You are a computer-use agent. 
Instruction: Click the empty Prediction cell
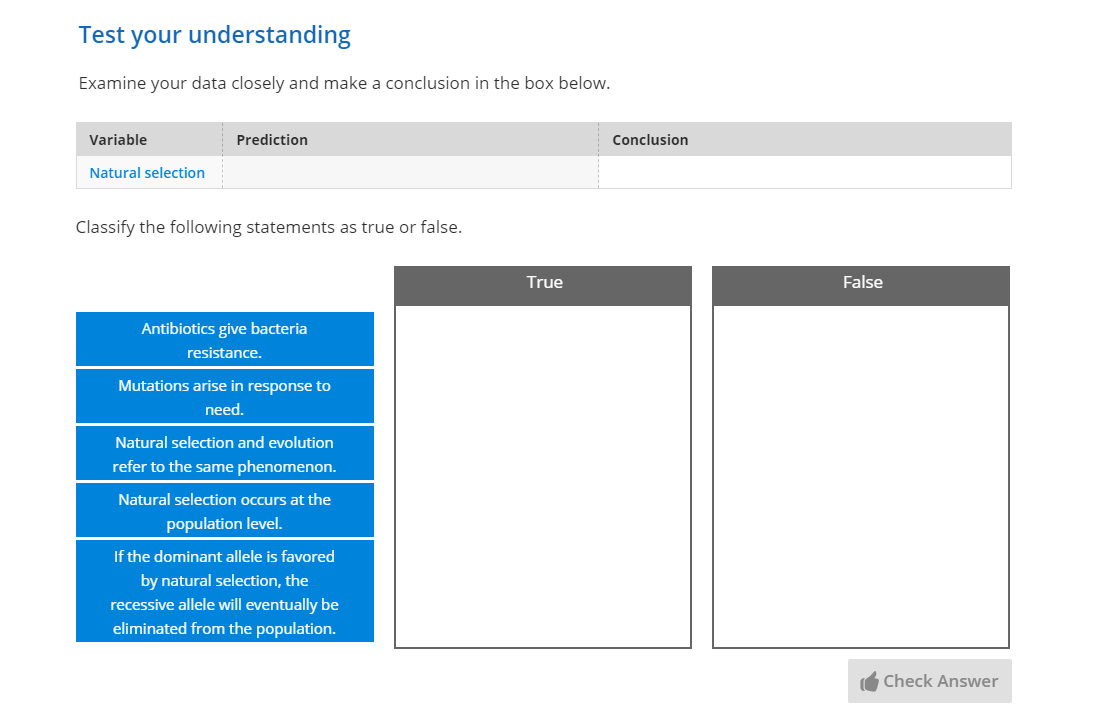[x=410, y=173]
